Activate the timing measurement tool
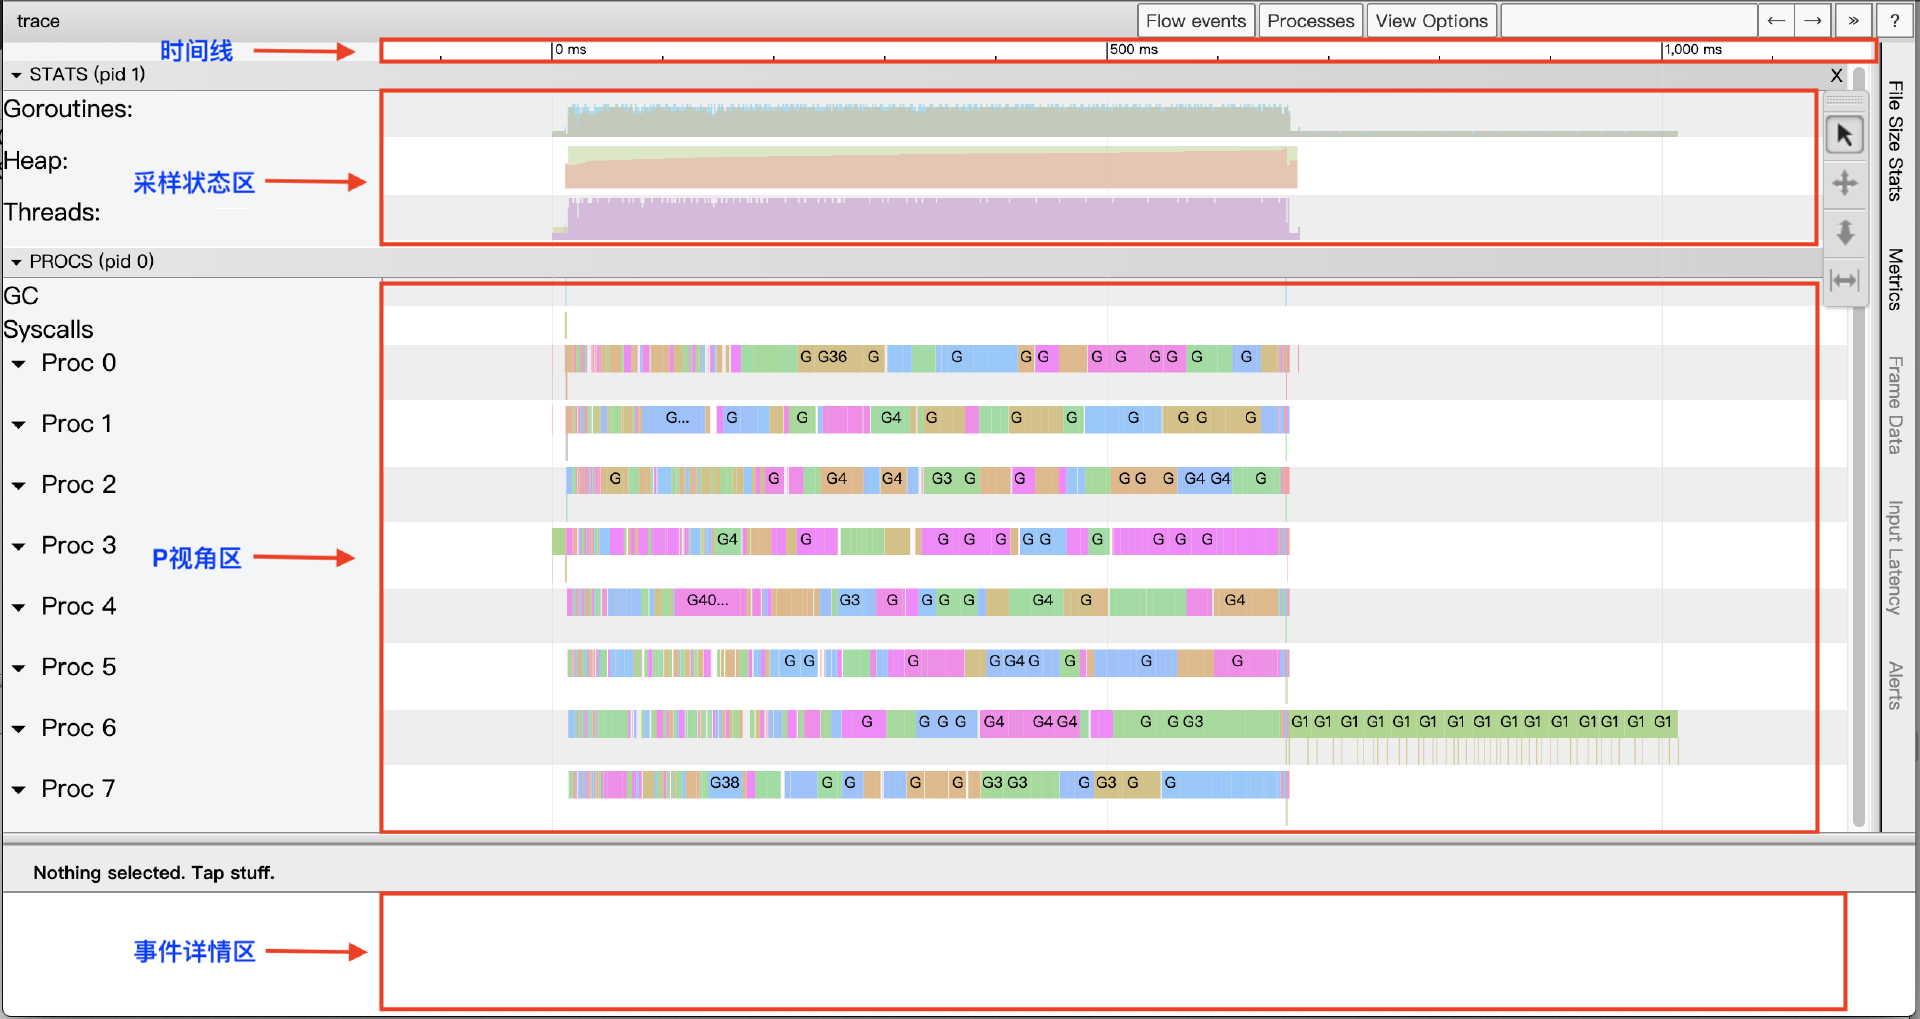 coord(1845,281)
